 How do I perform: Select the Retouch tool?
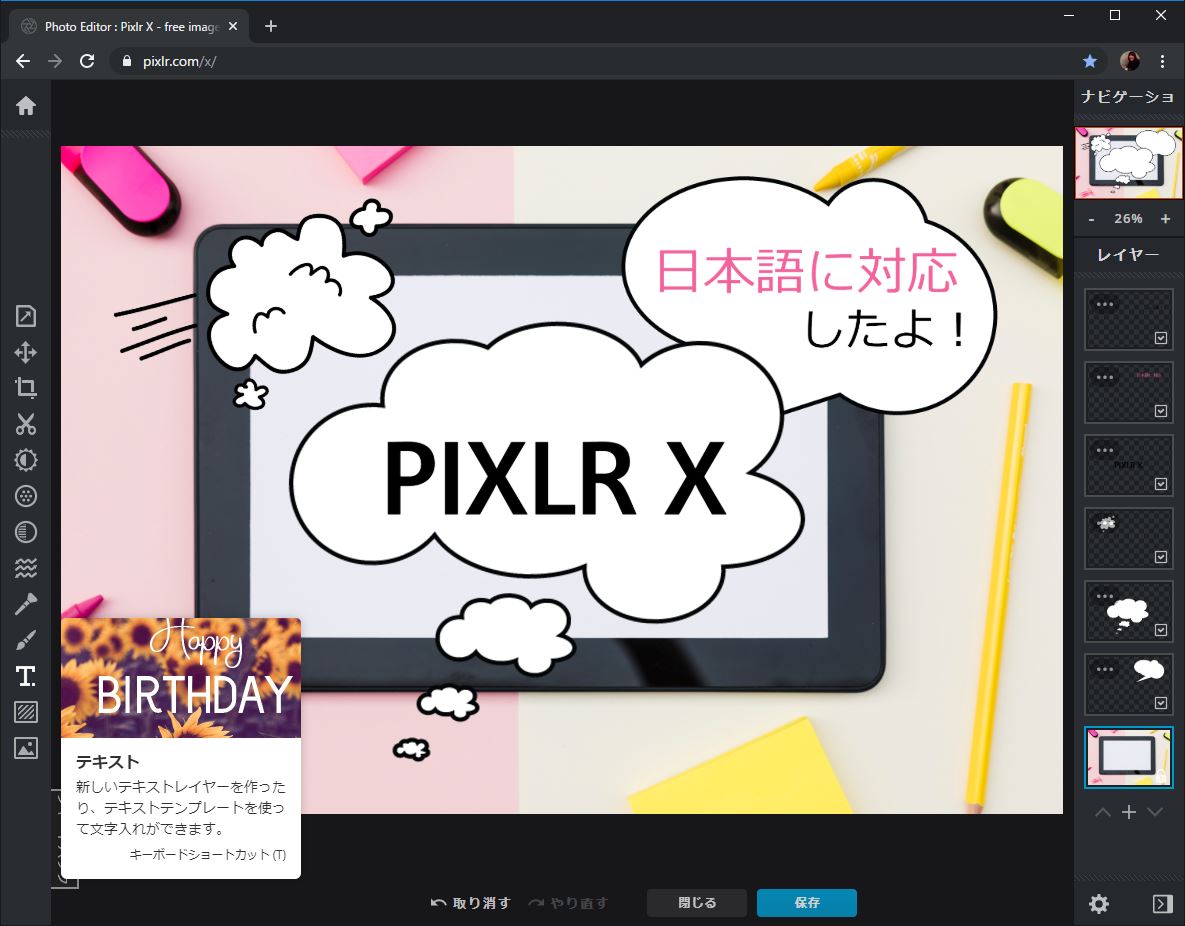(x=26, y=604)
